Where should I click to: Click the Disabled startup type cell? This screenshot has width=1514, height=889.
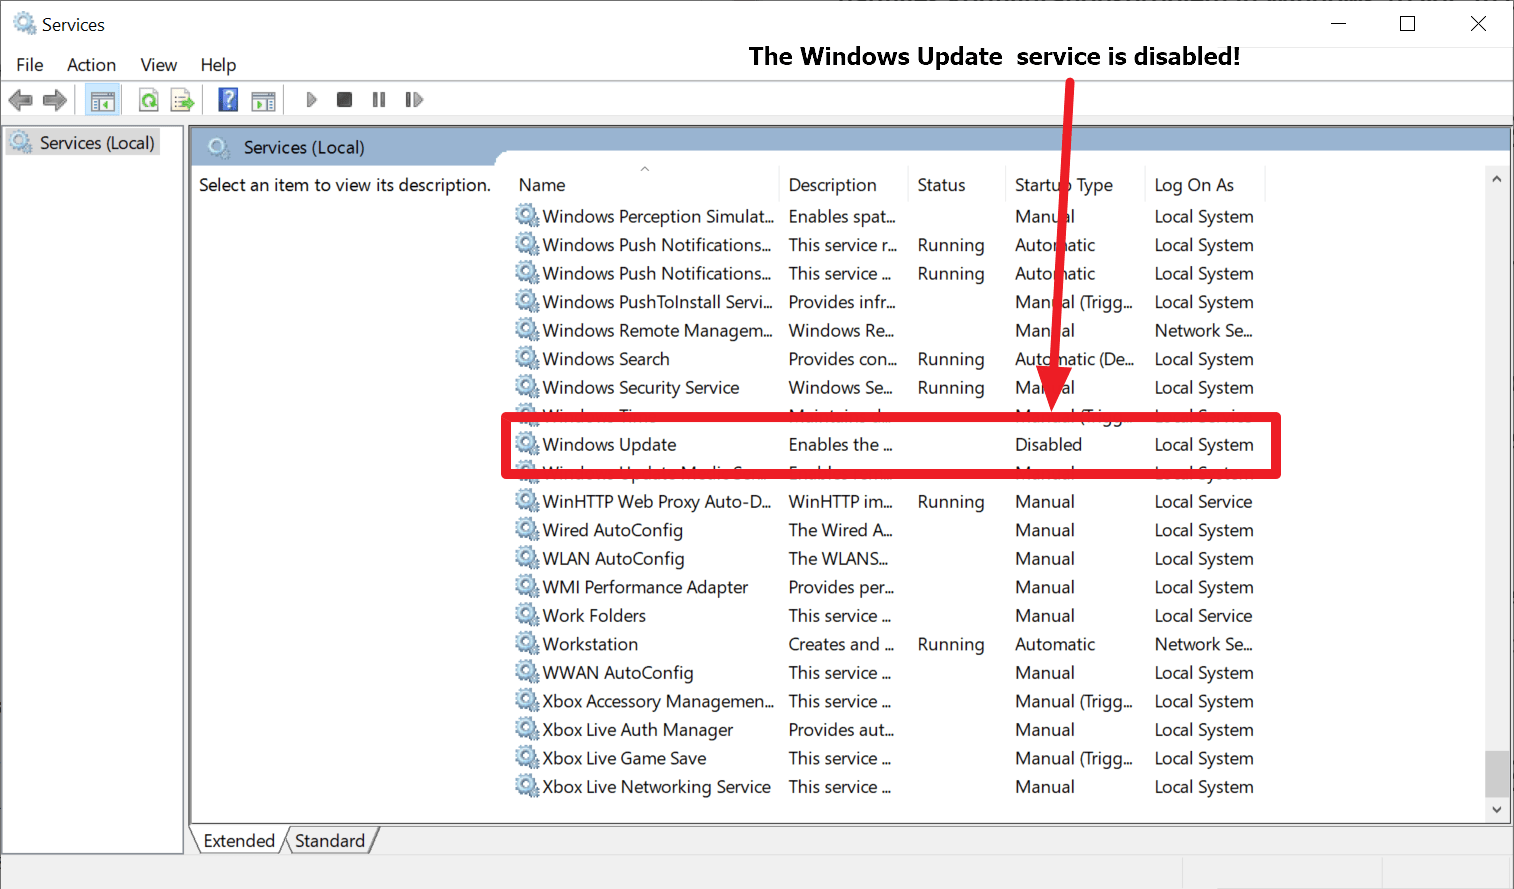[x=1048, y=445]
